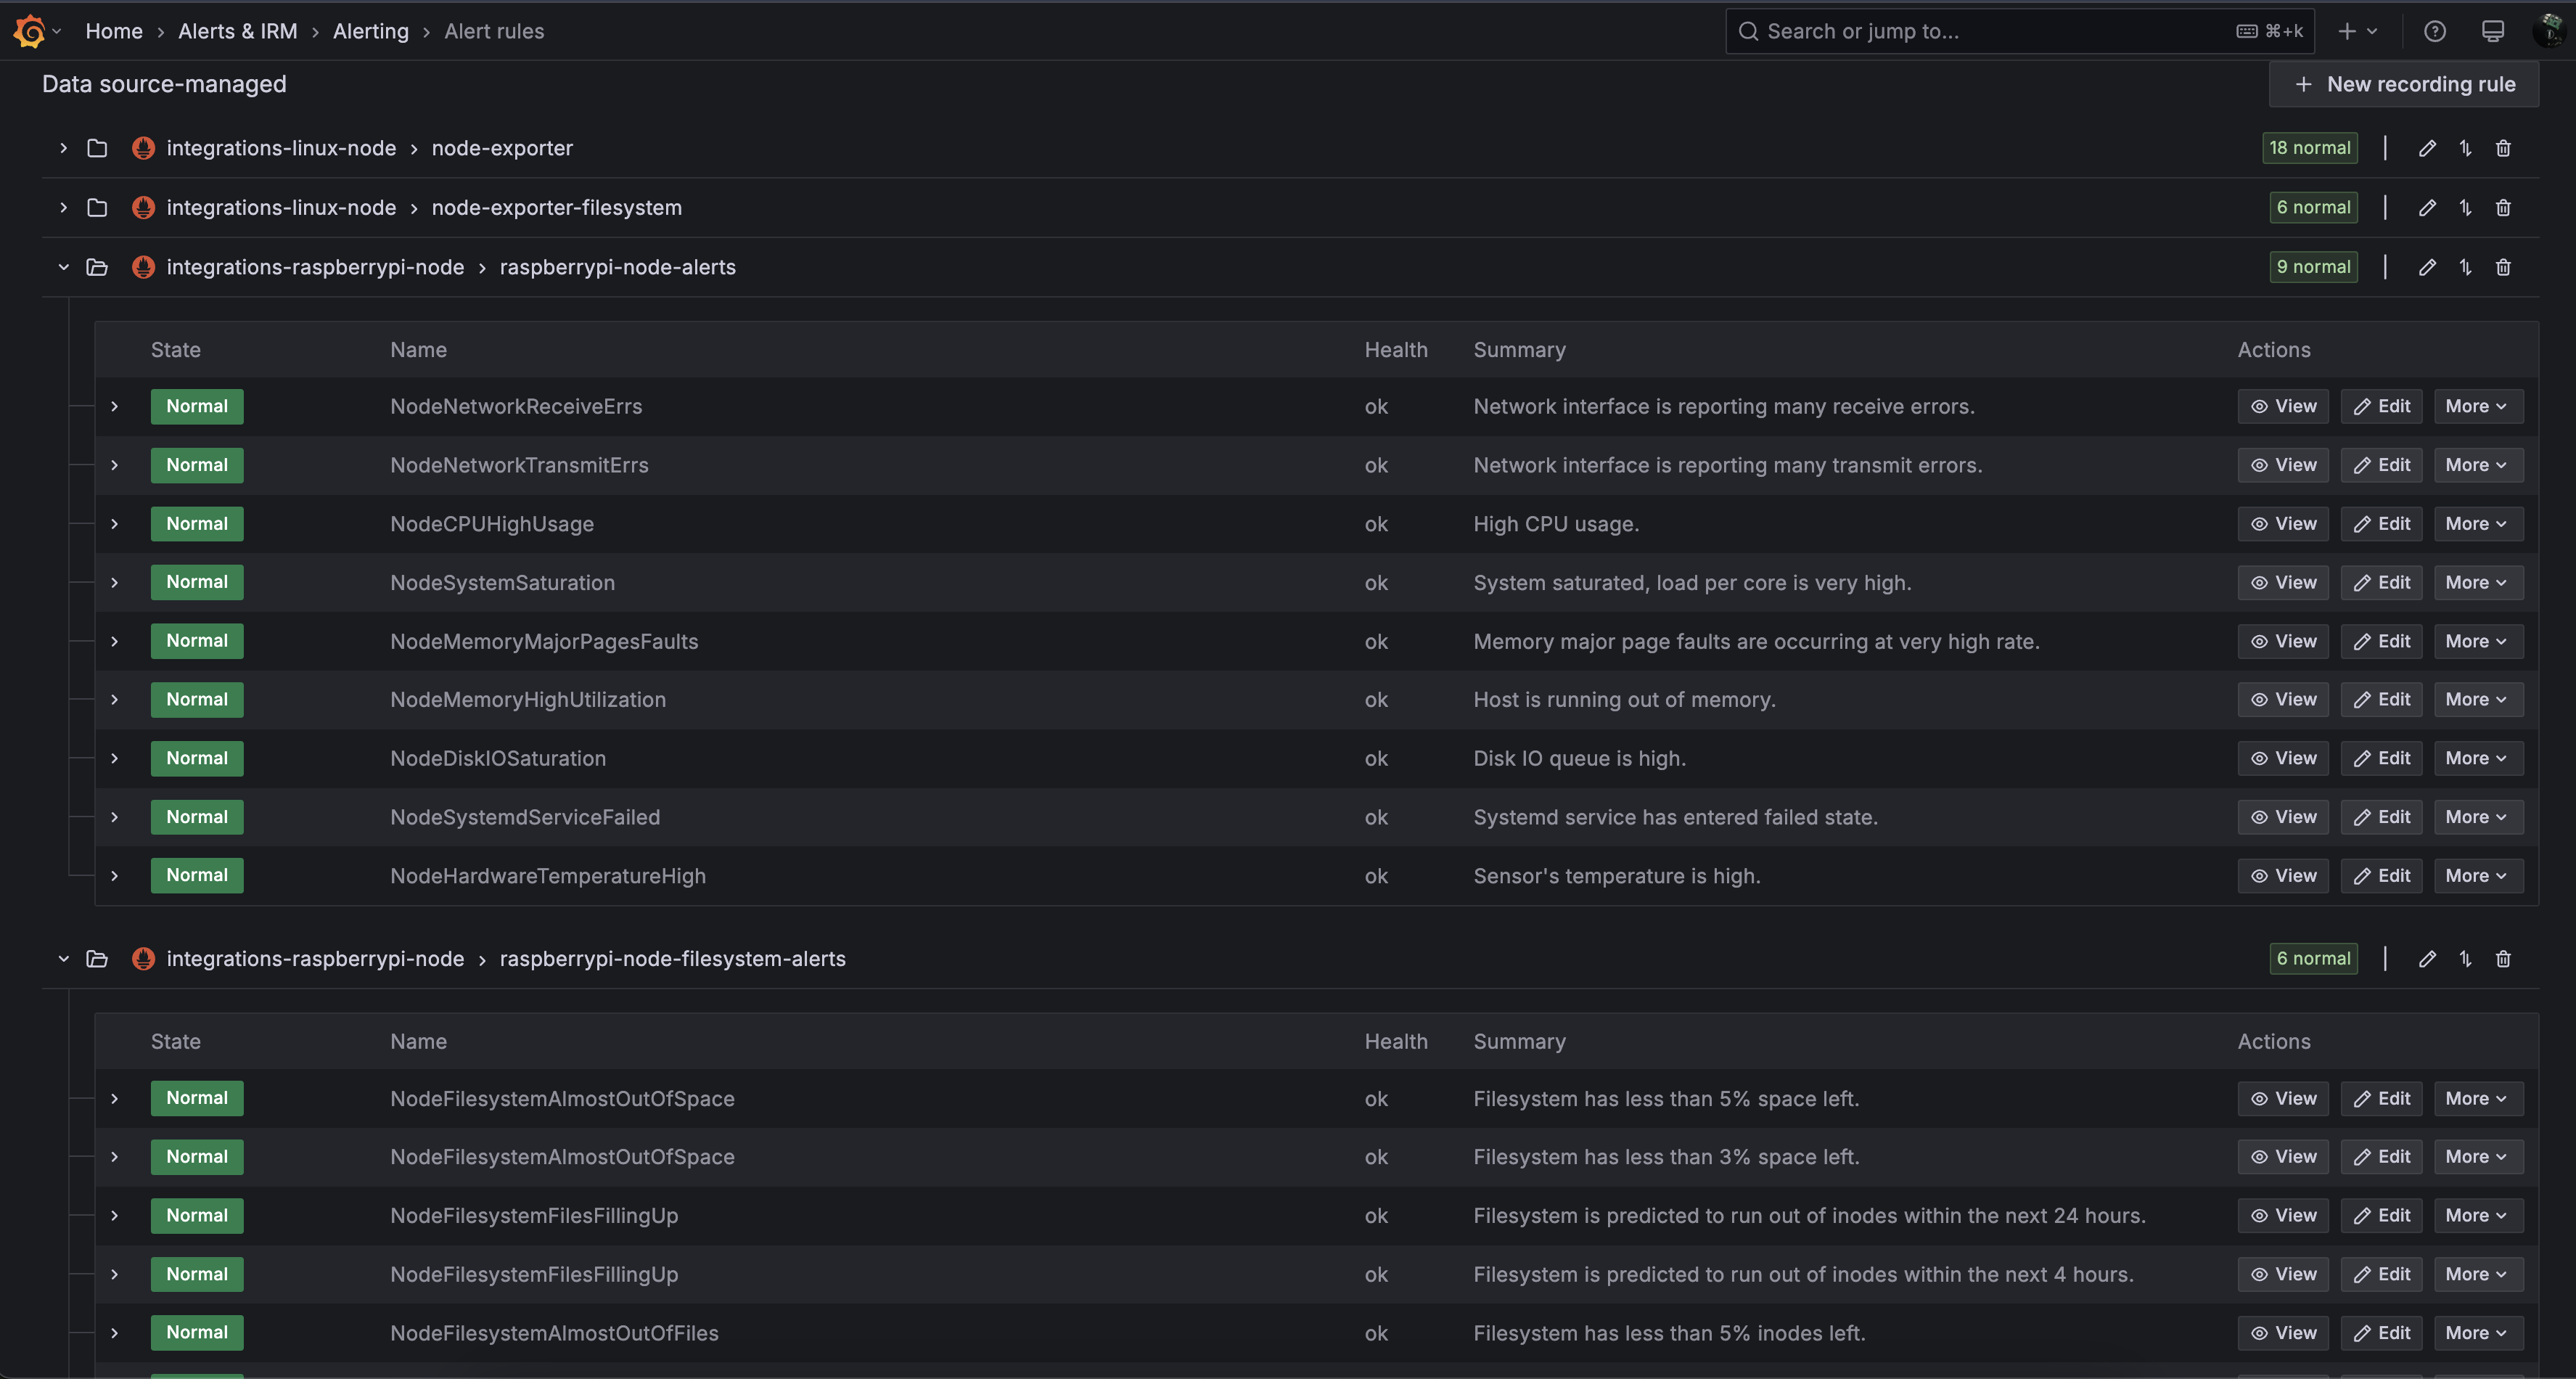Viewport: 2576px width, 1379px height.
Task: Expand the NodeCPUHighUsage rule row
Action: click(x=115, y=524)
